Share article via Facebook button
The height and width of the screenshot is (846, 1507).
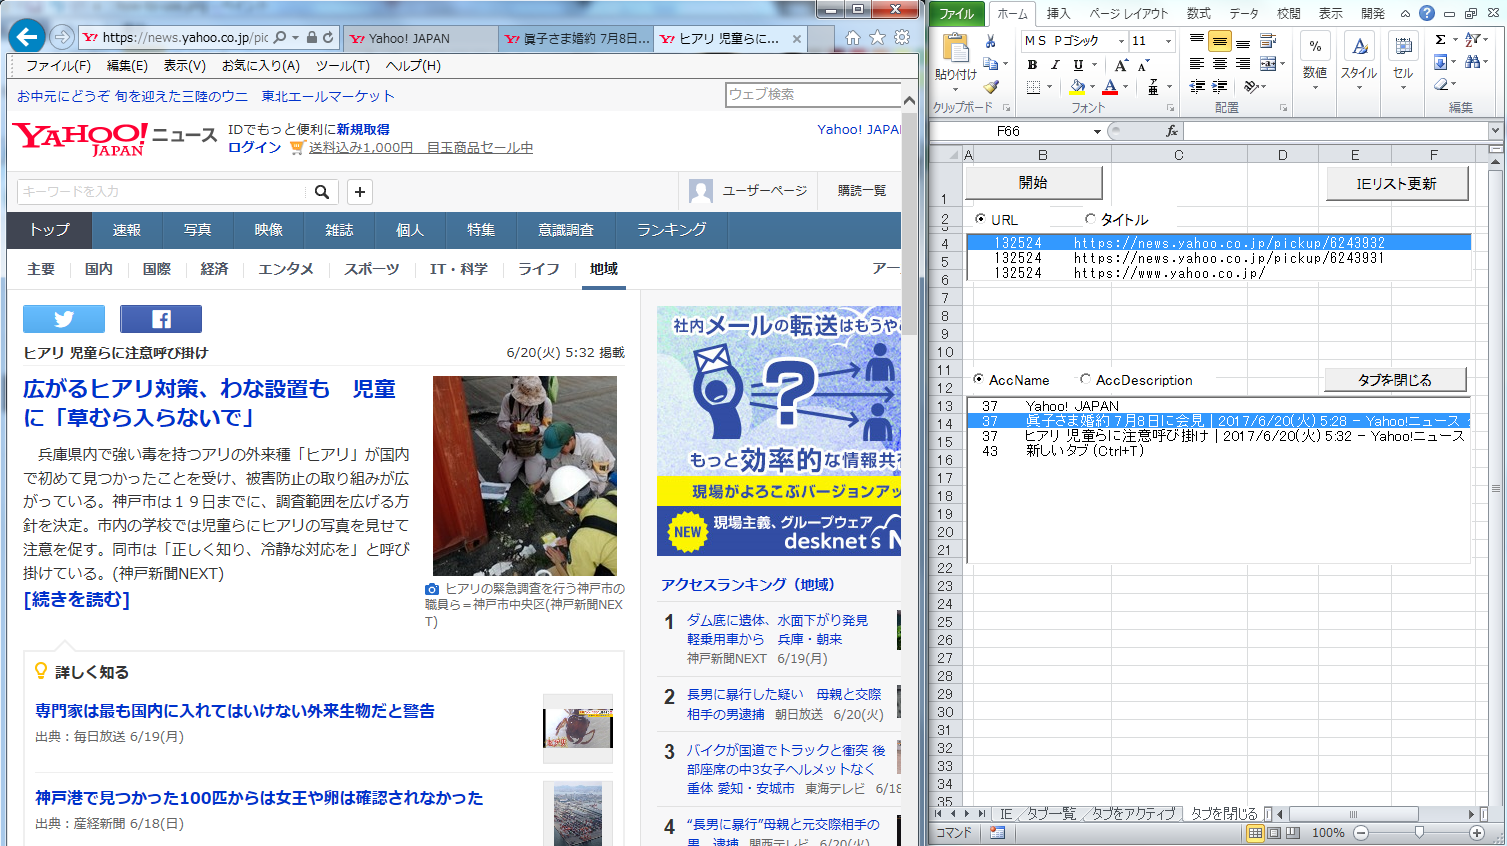pos(161,319)
